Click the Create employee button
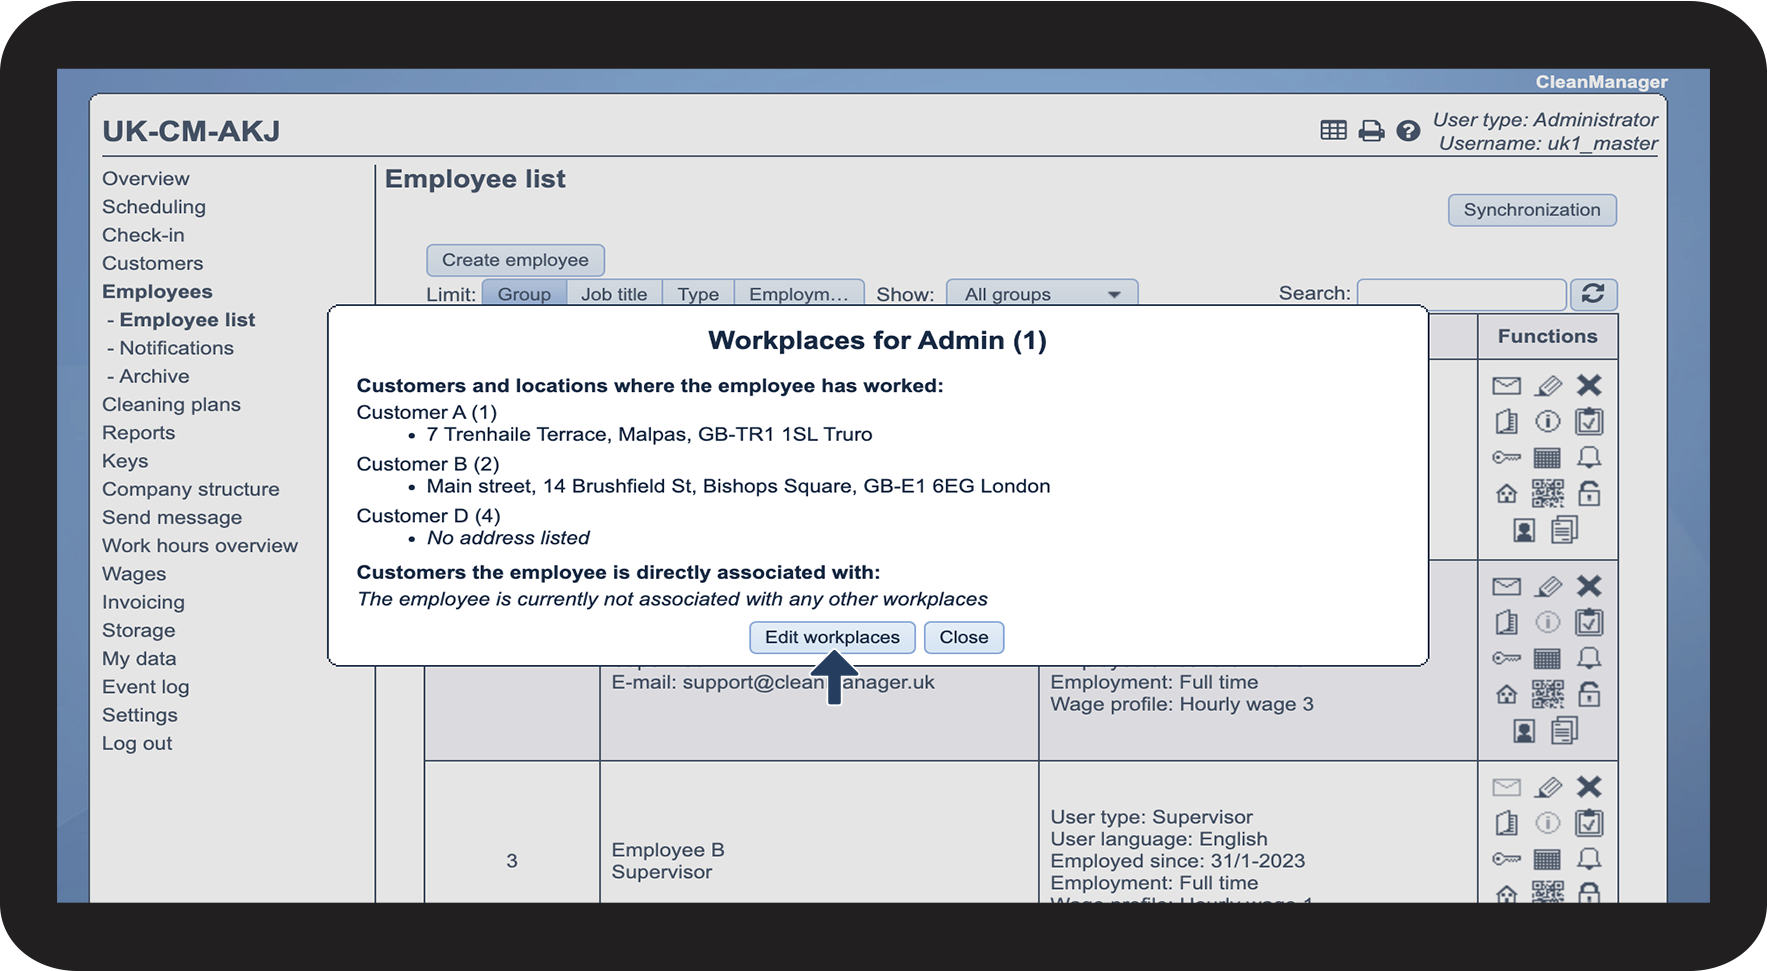The image size is (1767, 971). [515, 260]
